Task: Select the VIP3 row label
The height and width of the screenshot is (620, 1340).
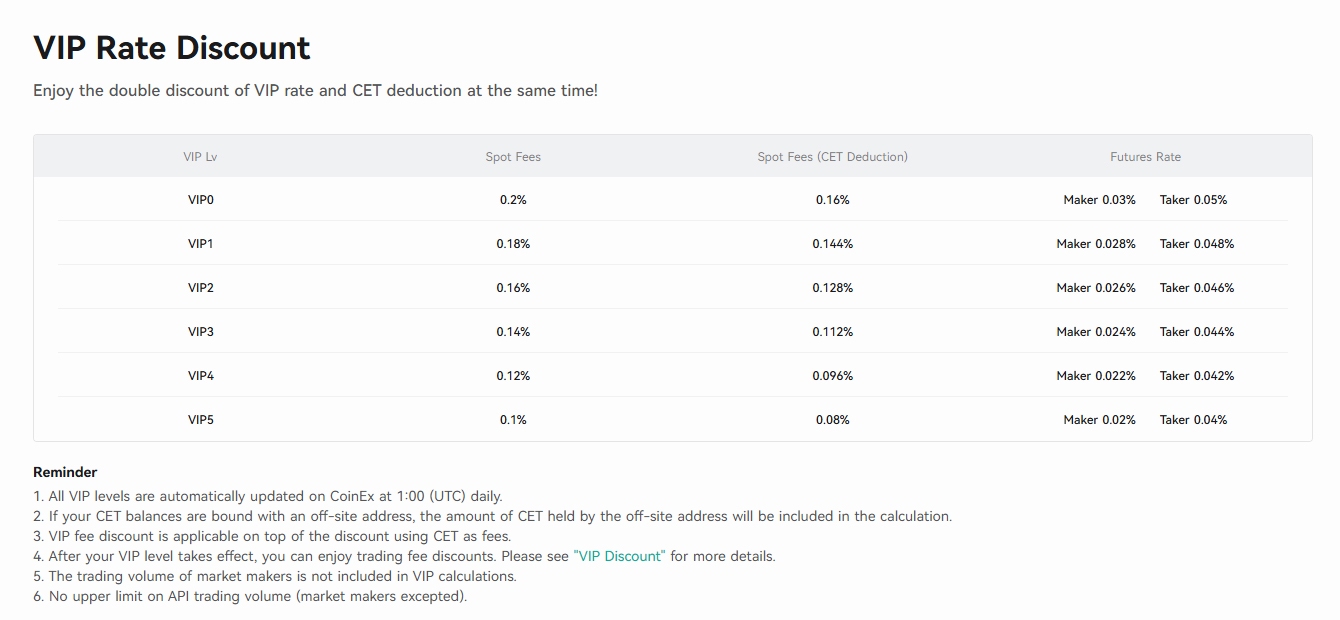Action: click(x=201, y=332)
